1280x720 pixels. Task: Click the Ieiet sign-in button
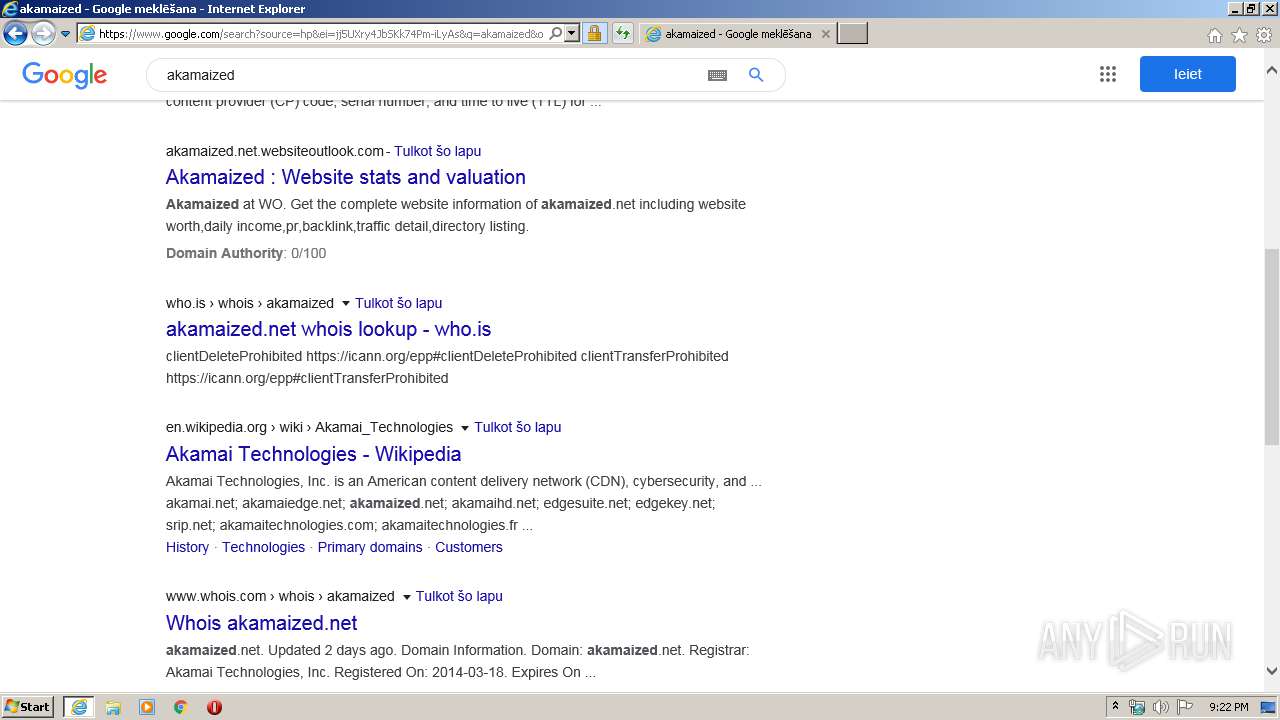tap(1187, 74)
